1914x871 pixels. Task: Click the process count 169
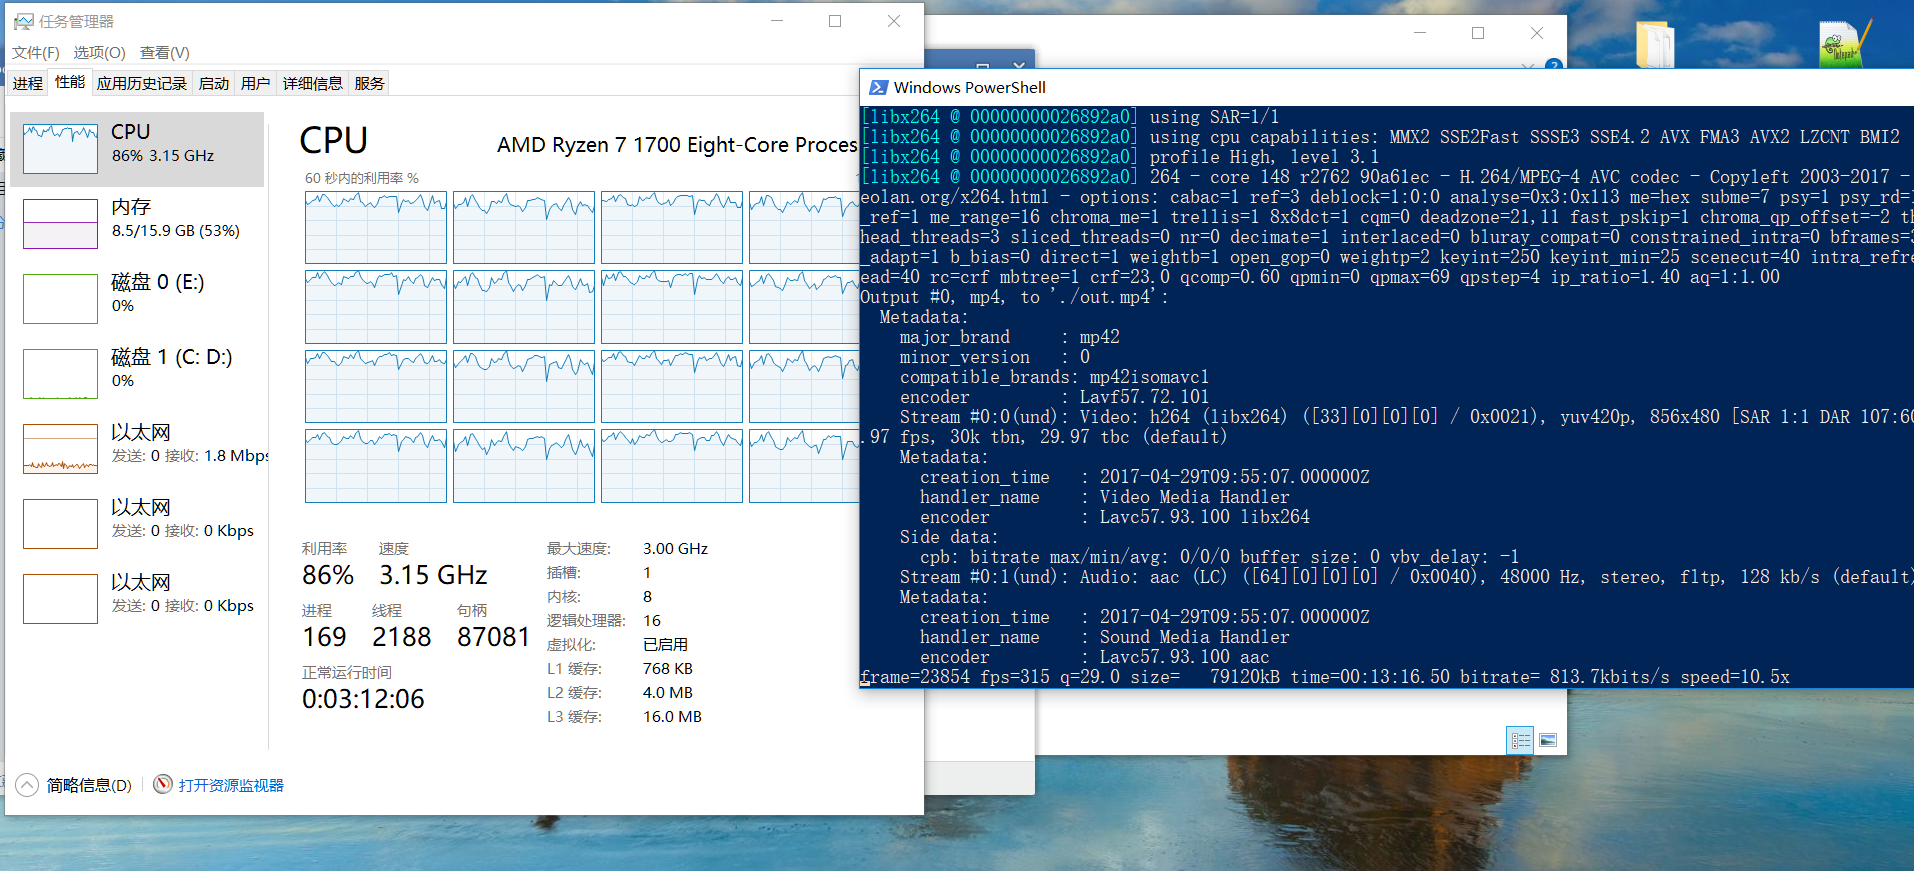(x=324, y=637)
